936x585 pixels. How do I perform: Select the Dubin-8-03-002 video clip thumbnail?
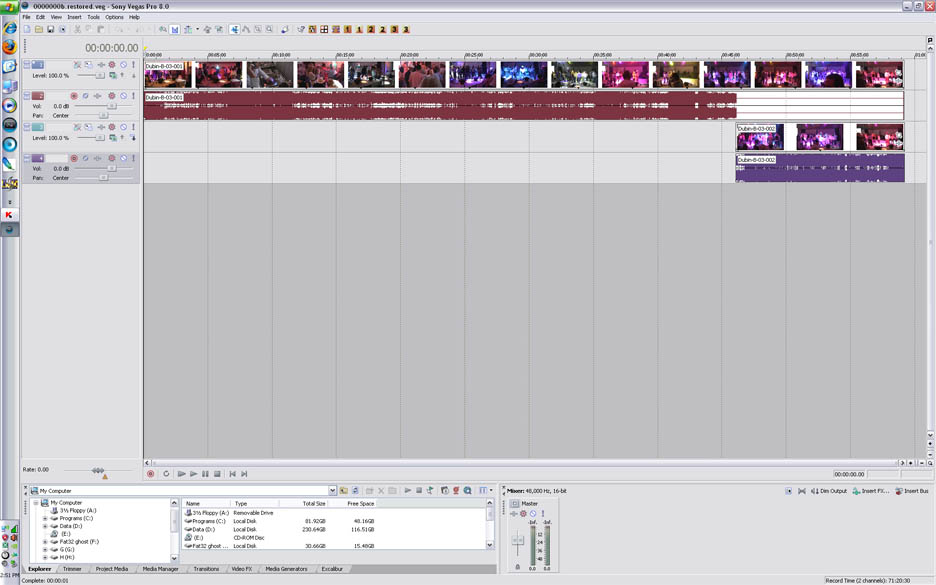tap(760, 137)
